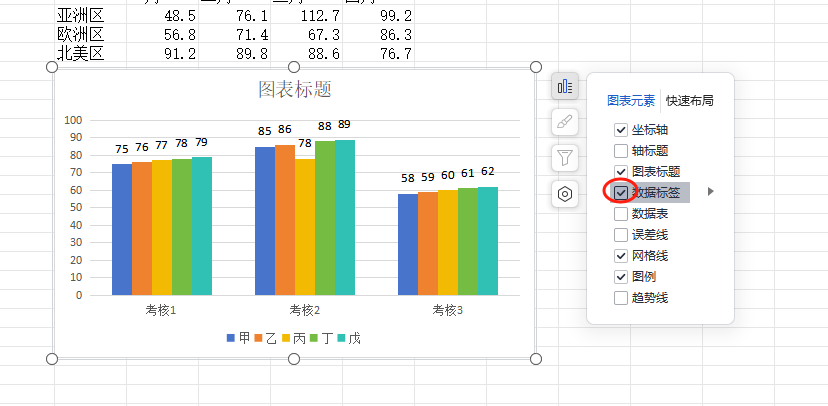Uncheck the 图表标题 checkbox
The width and height of the screenshot is (828, 406).
(x=621, y=172)
